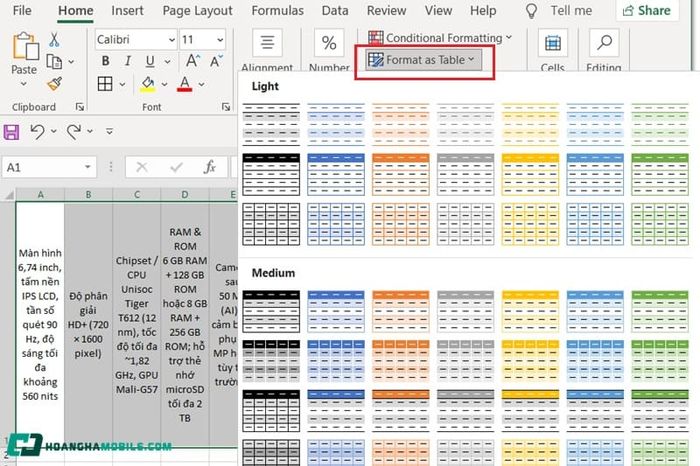The image size is (700, 466).
Task: Select the Format Painter brush
Action: 54,83
